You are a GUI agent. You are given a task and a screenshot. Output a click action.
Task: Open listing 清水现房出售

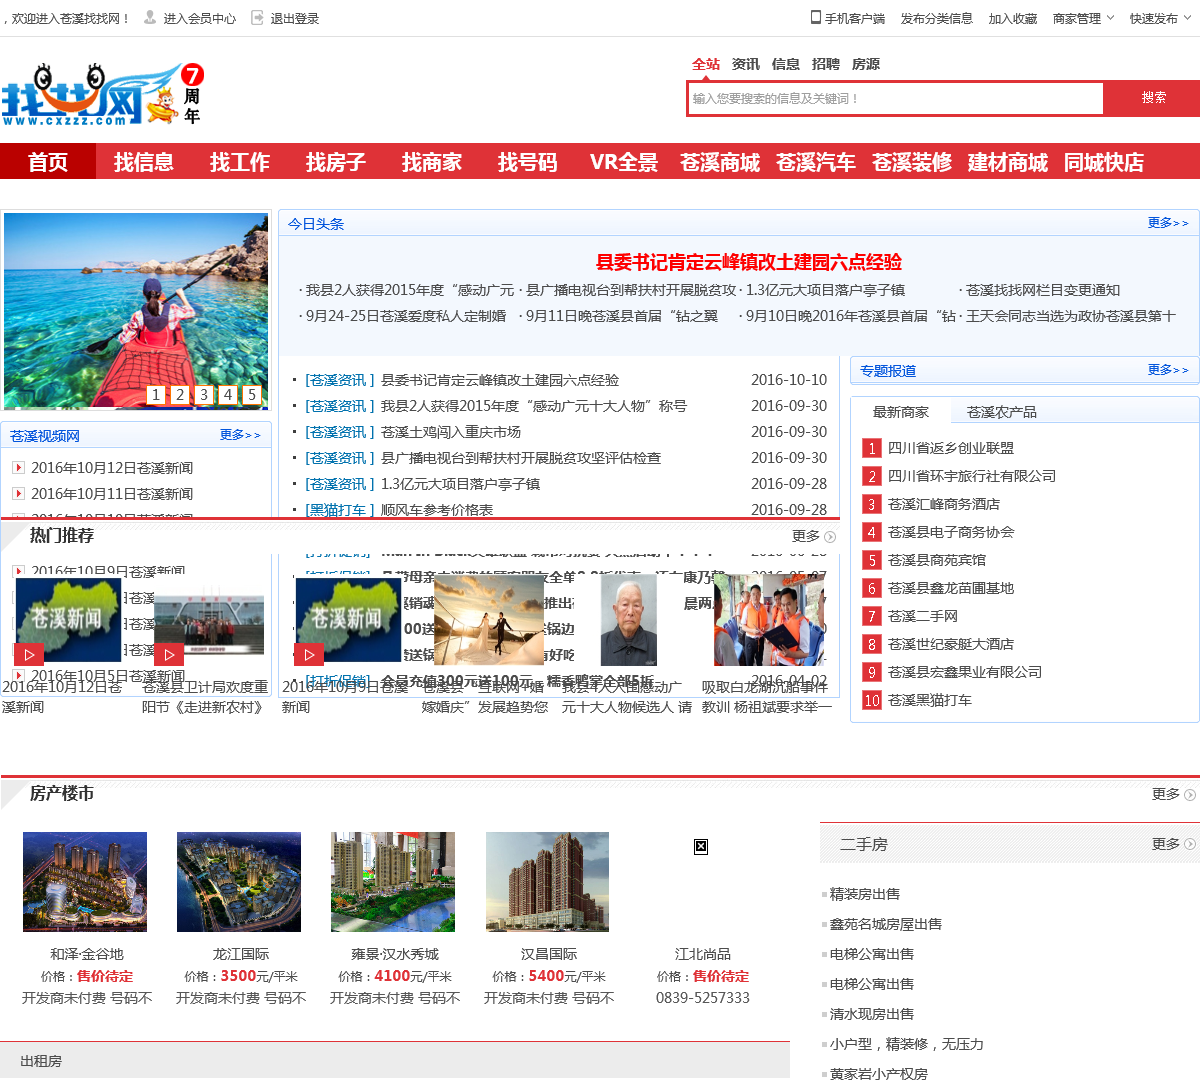tap(872, 1014)
